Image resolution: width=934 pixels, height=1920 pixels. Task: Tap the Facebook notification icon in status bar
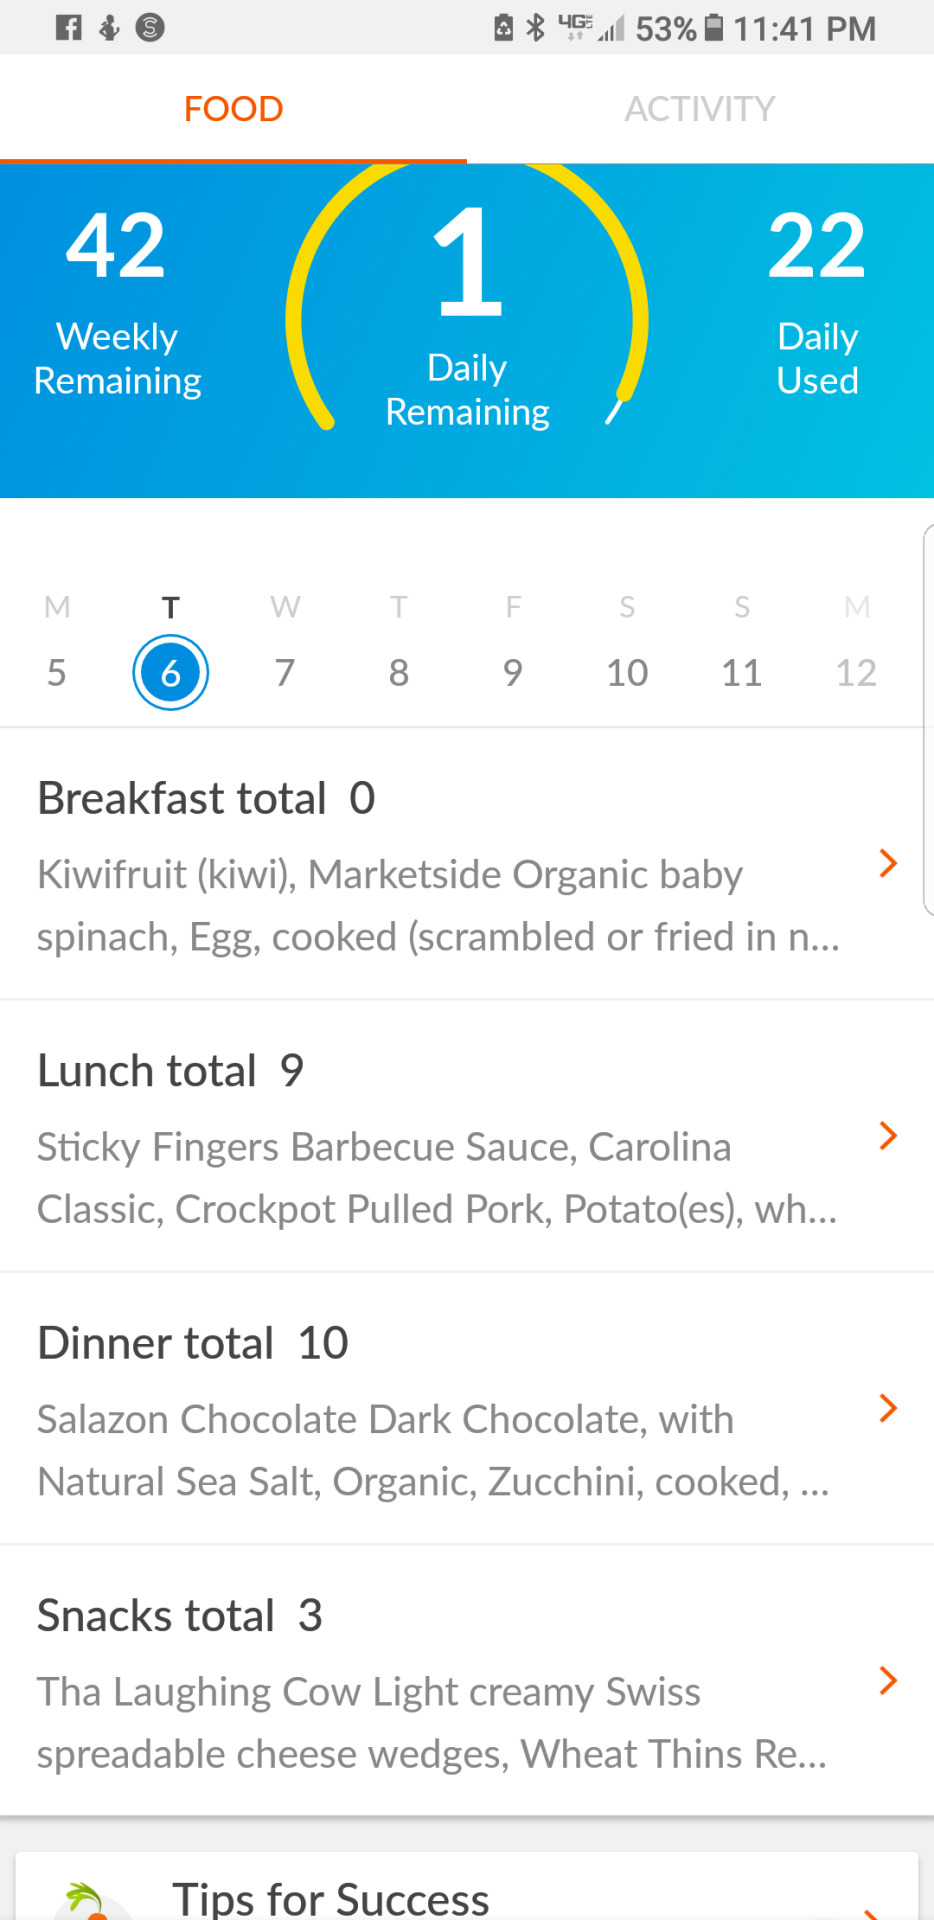(68, 28)
